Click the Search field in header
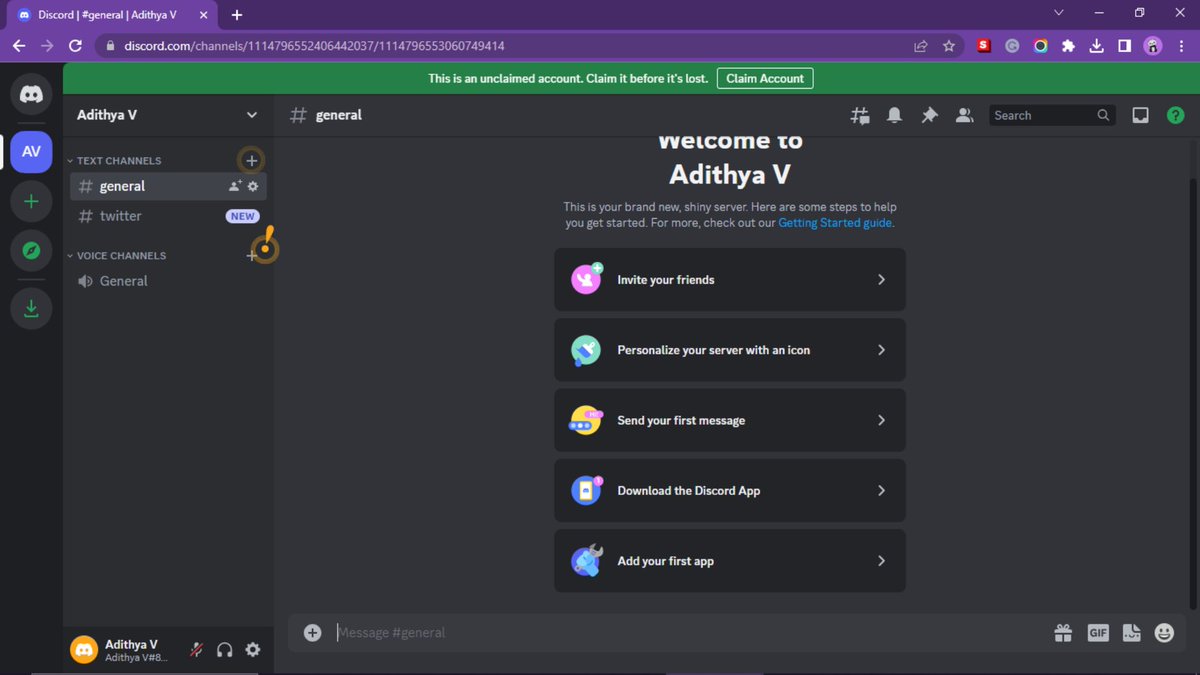 coord(1052,115)
